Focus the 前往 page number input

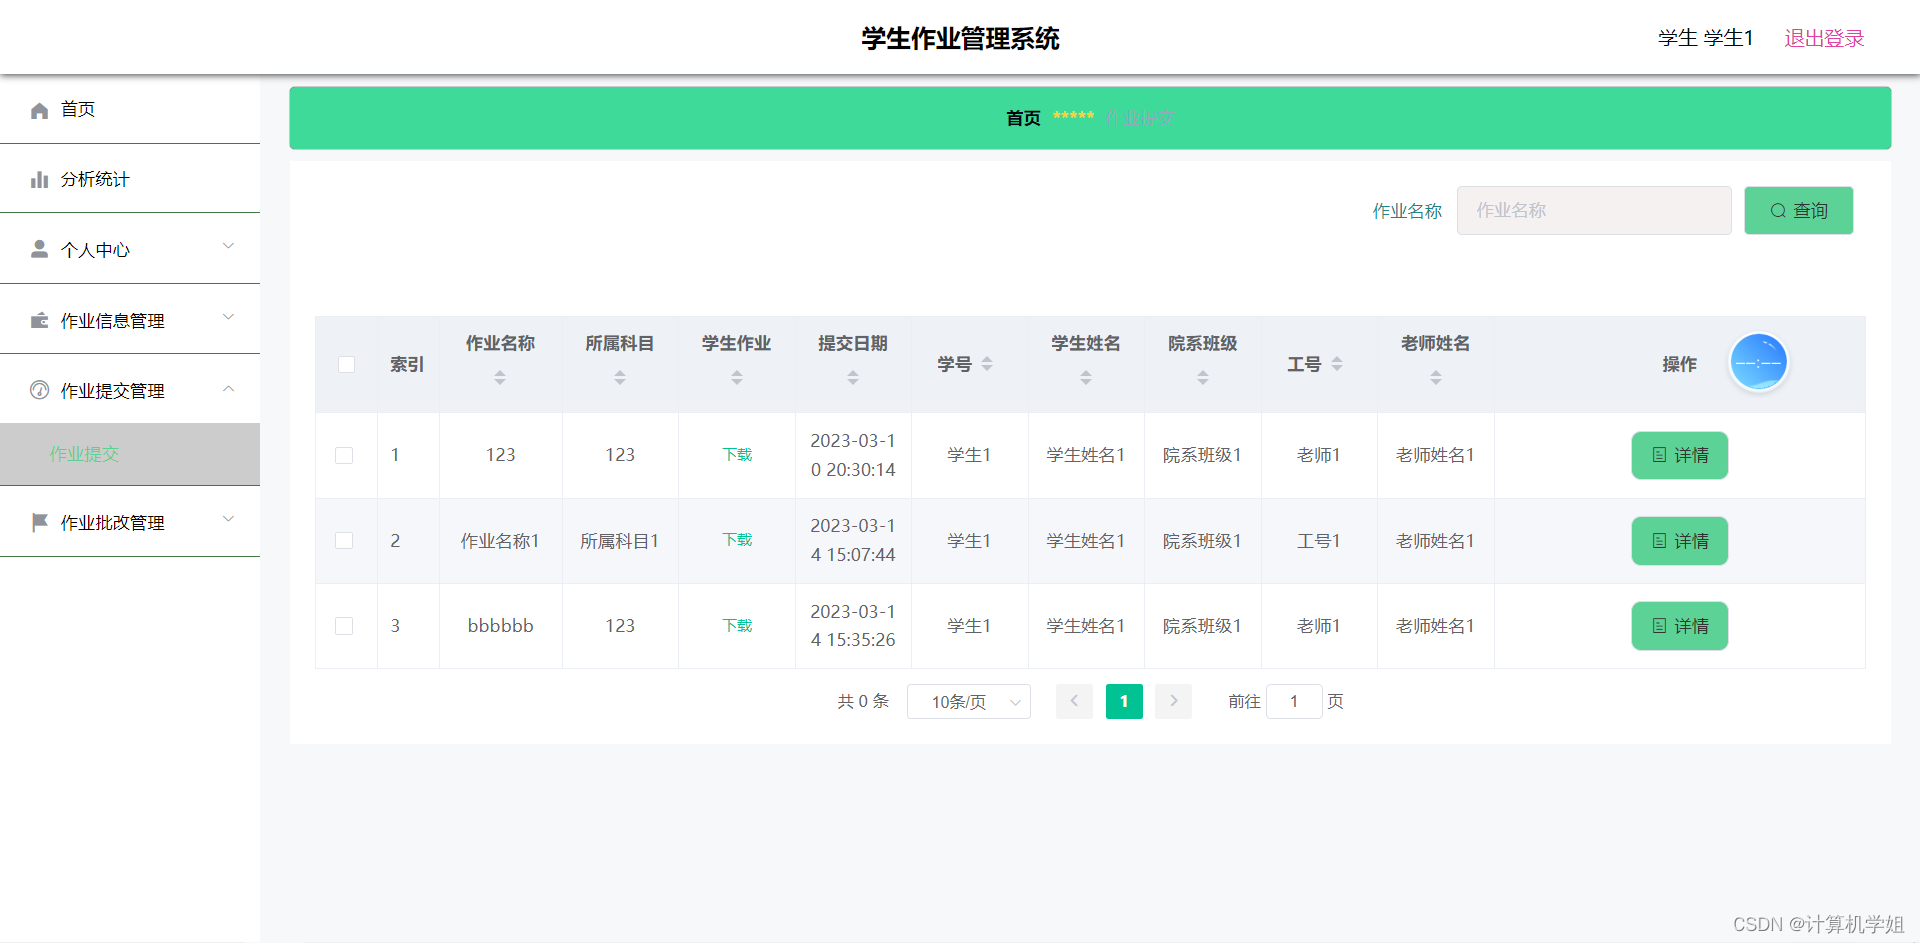(1294, 701)
